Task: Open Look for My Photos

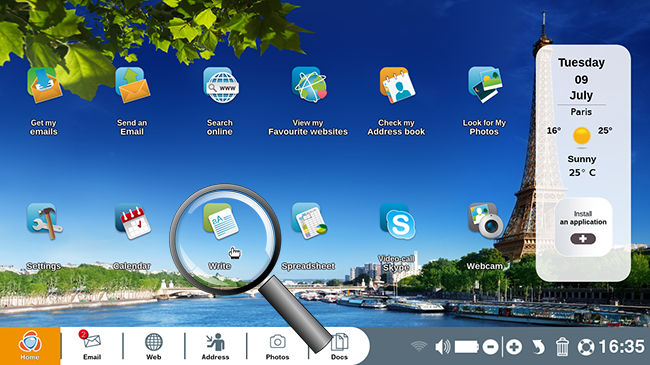Action: 485,85
